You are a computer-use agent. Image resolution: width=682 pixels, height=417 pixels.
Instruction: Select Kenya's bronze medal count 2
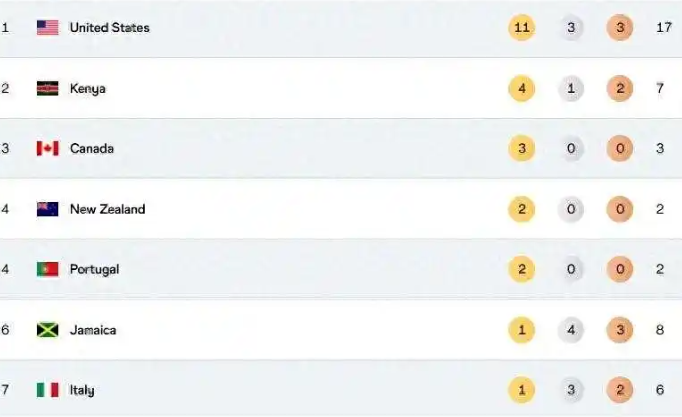[620, 88]
